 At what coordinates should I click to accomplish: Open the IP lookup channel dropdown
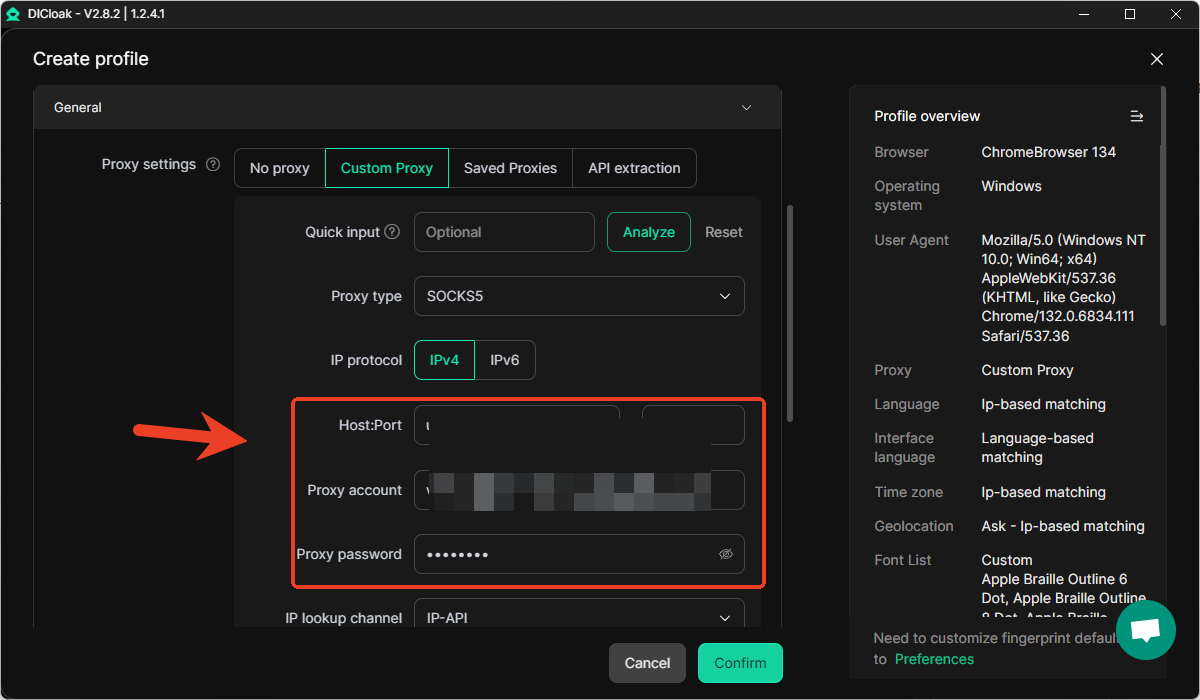tap(579, 617)
